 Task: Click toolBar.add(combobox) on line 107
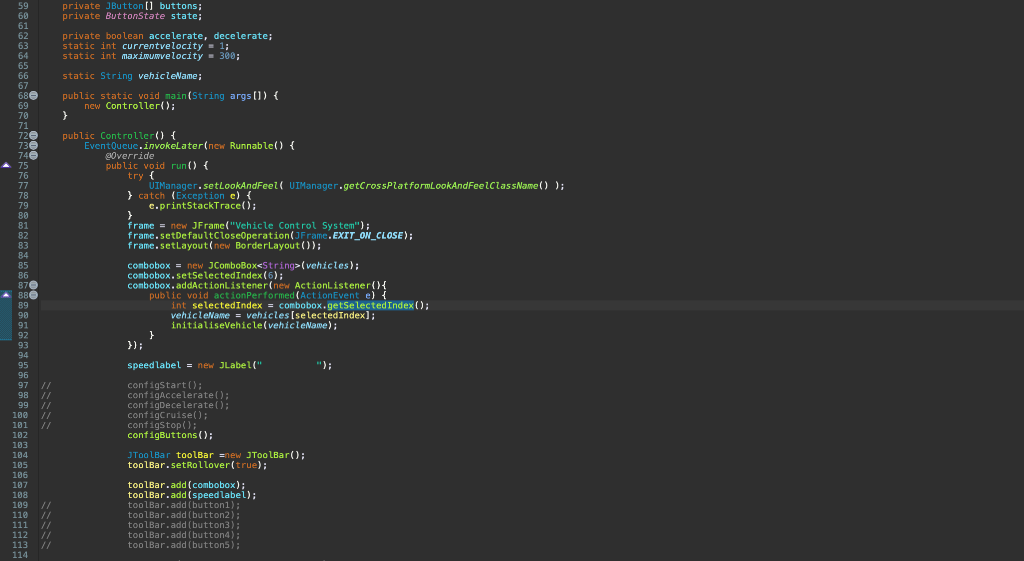pos(187,485)
